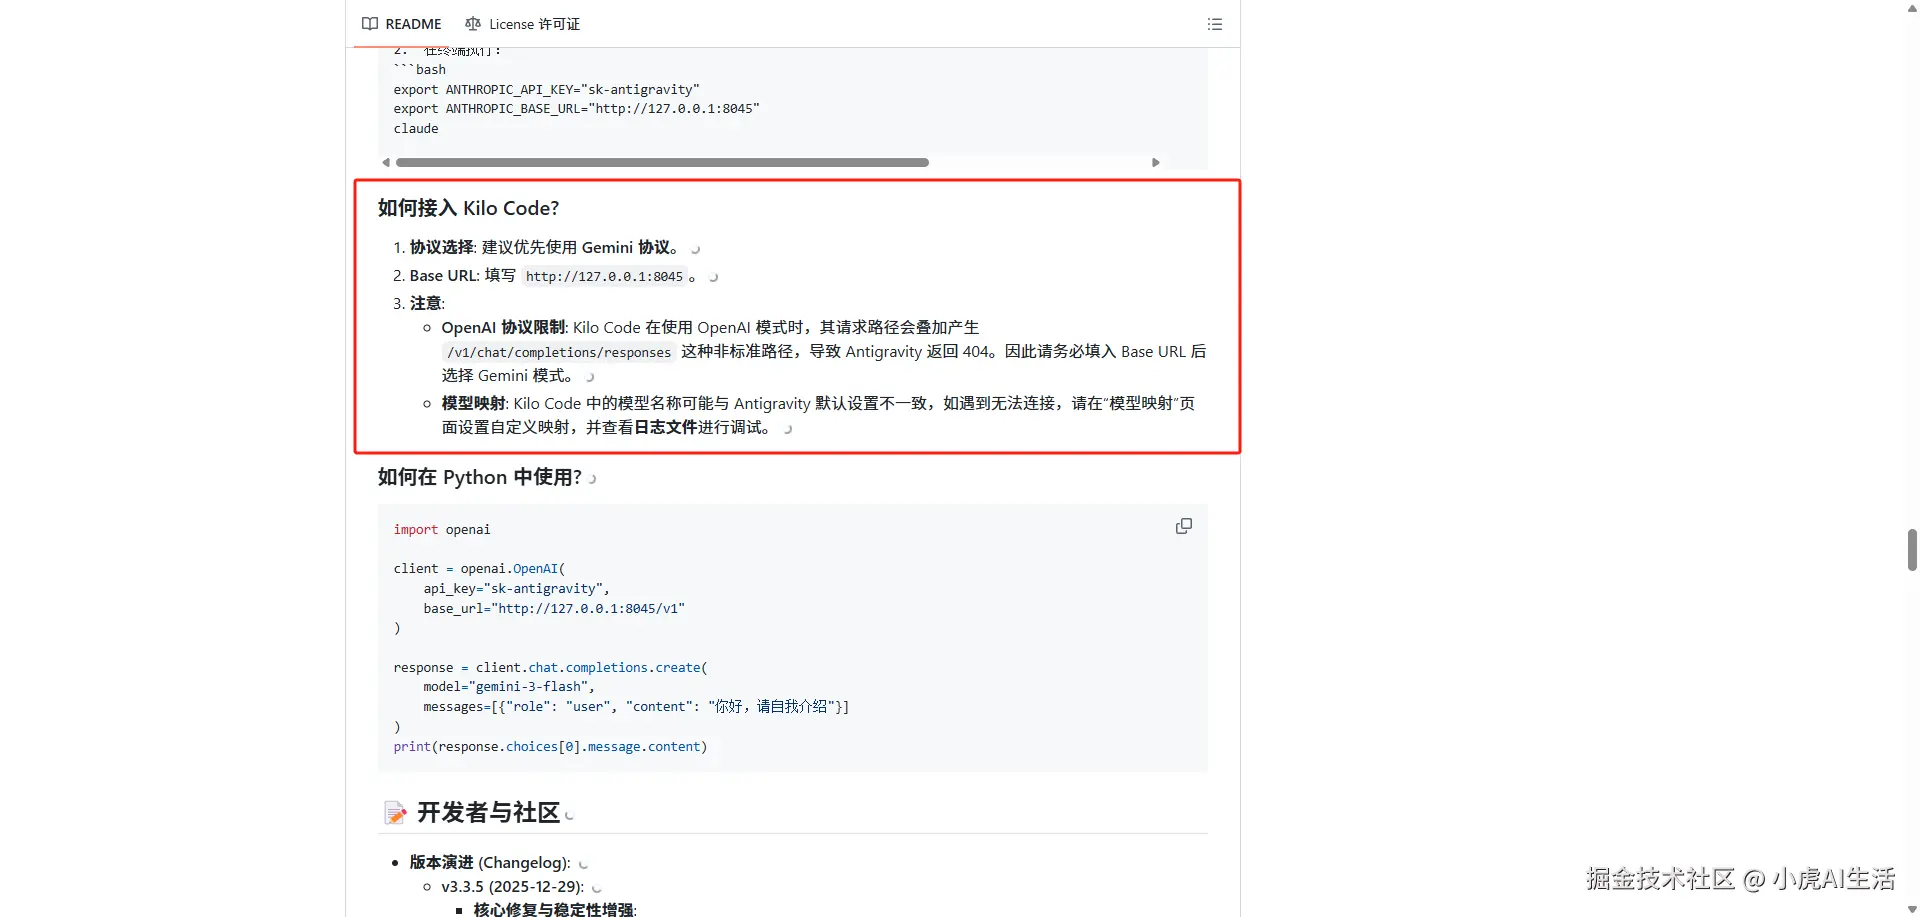The width and height of the screenshot is (1920, 917).
Task: Click the page vertical scrollbar thumb
Action: tap(1912, 550)
